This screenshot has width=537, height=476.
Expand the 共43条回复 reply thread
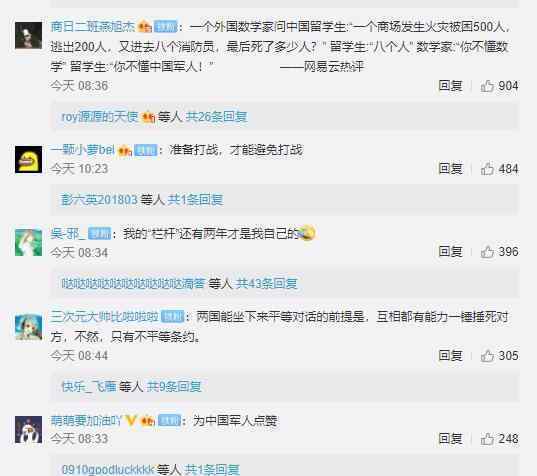click(266, 284)
